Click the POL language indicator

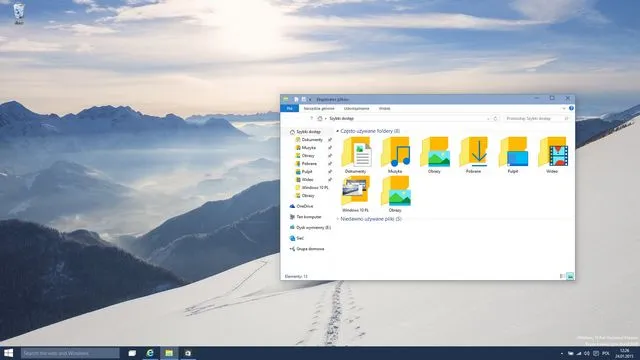[x=606, y=353]
